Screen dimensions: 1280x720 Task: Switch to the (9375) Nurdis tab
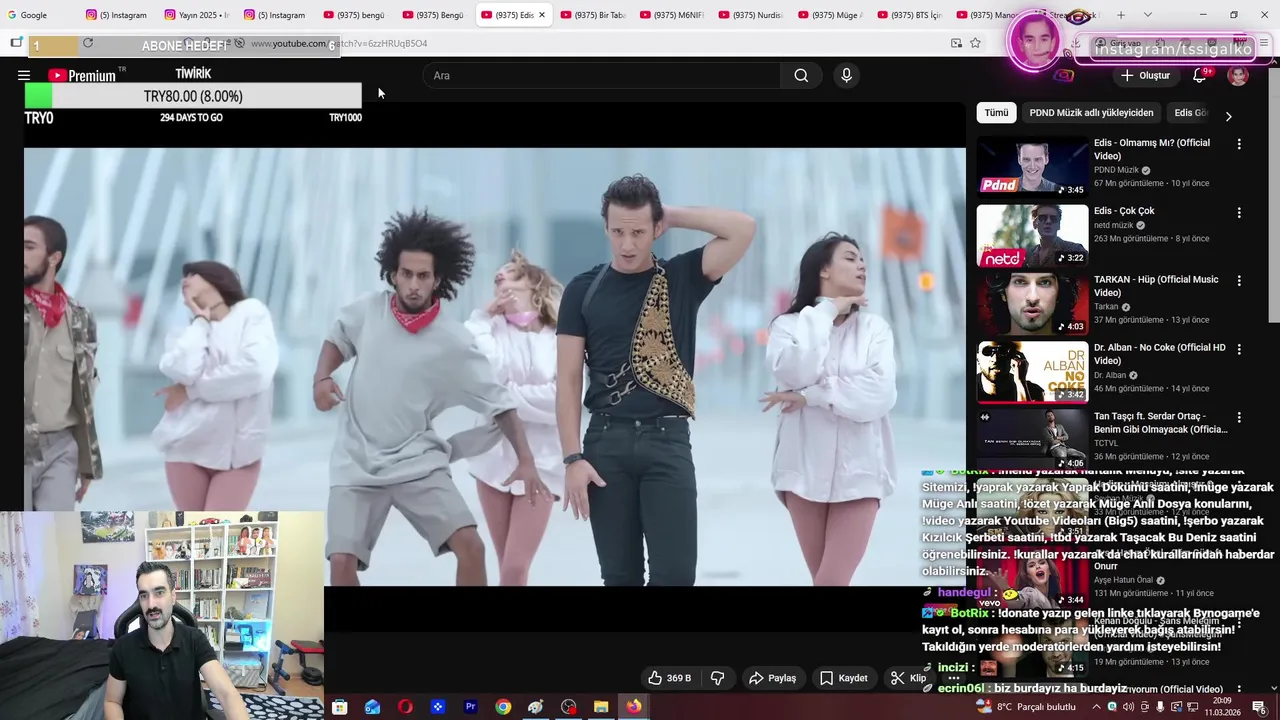pos(751,15)
